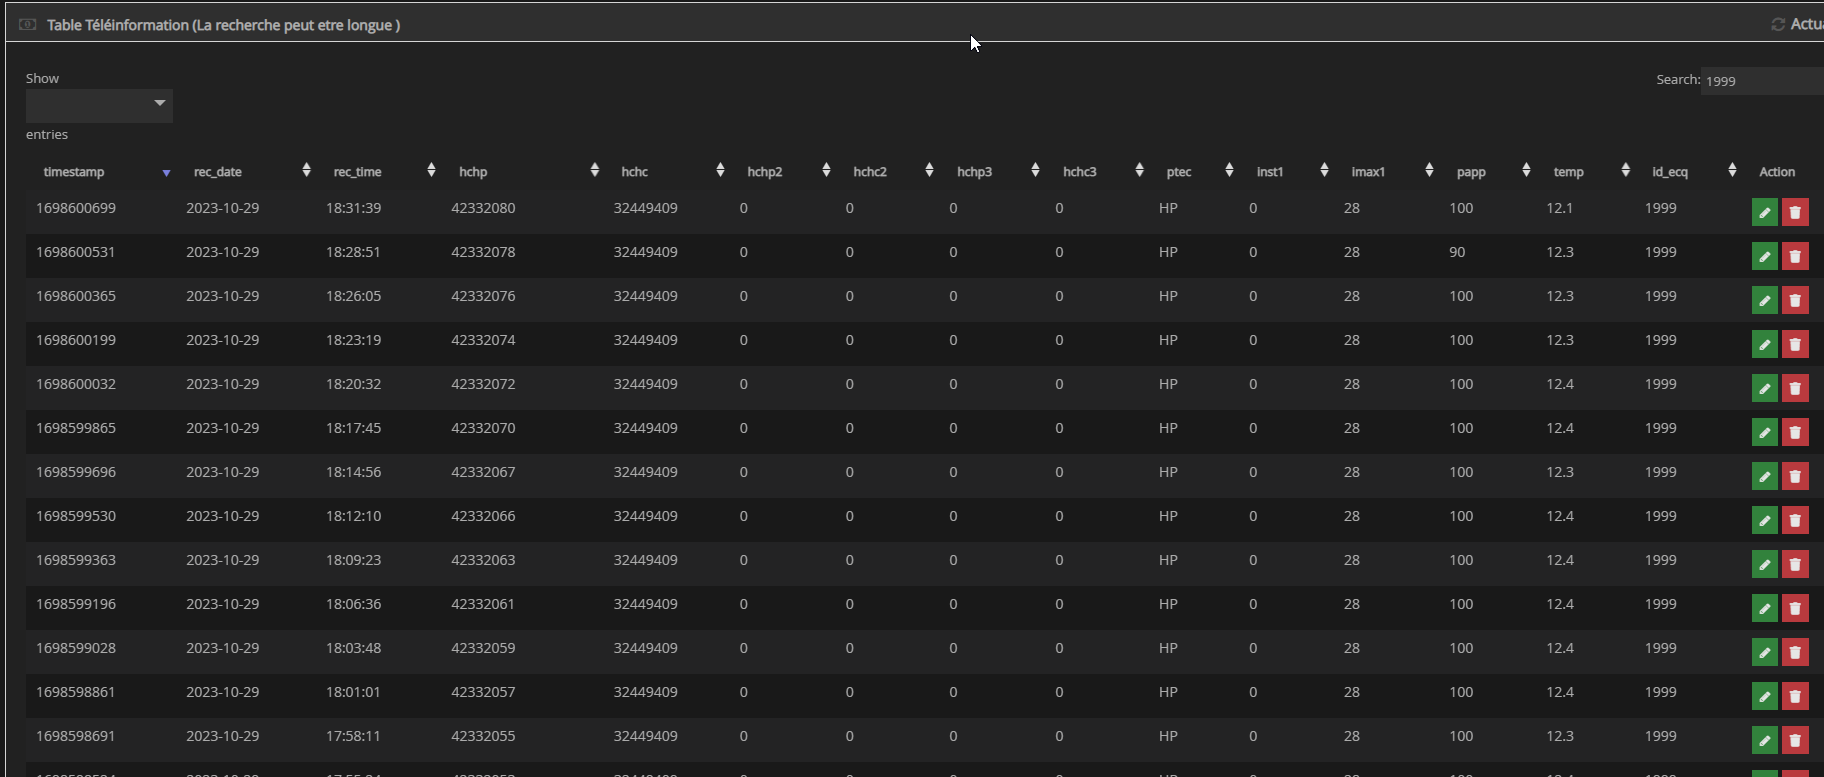
Task: Sort the table by hchc3 column
Action: [1099, 172]
